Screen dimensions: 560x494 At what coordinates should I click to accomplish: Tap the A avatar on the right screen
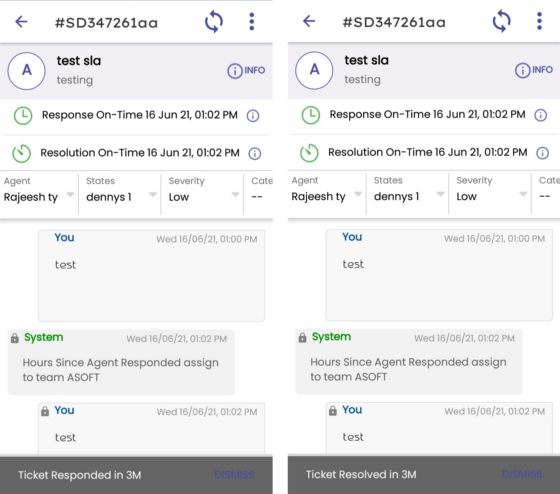point(314,70)
